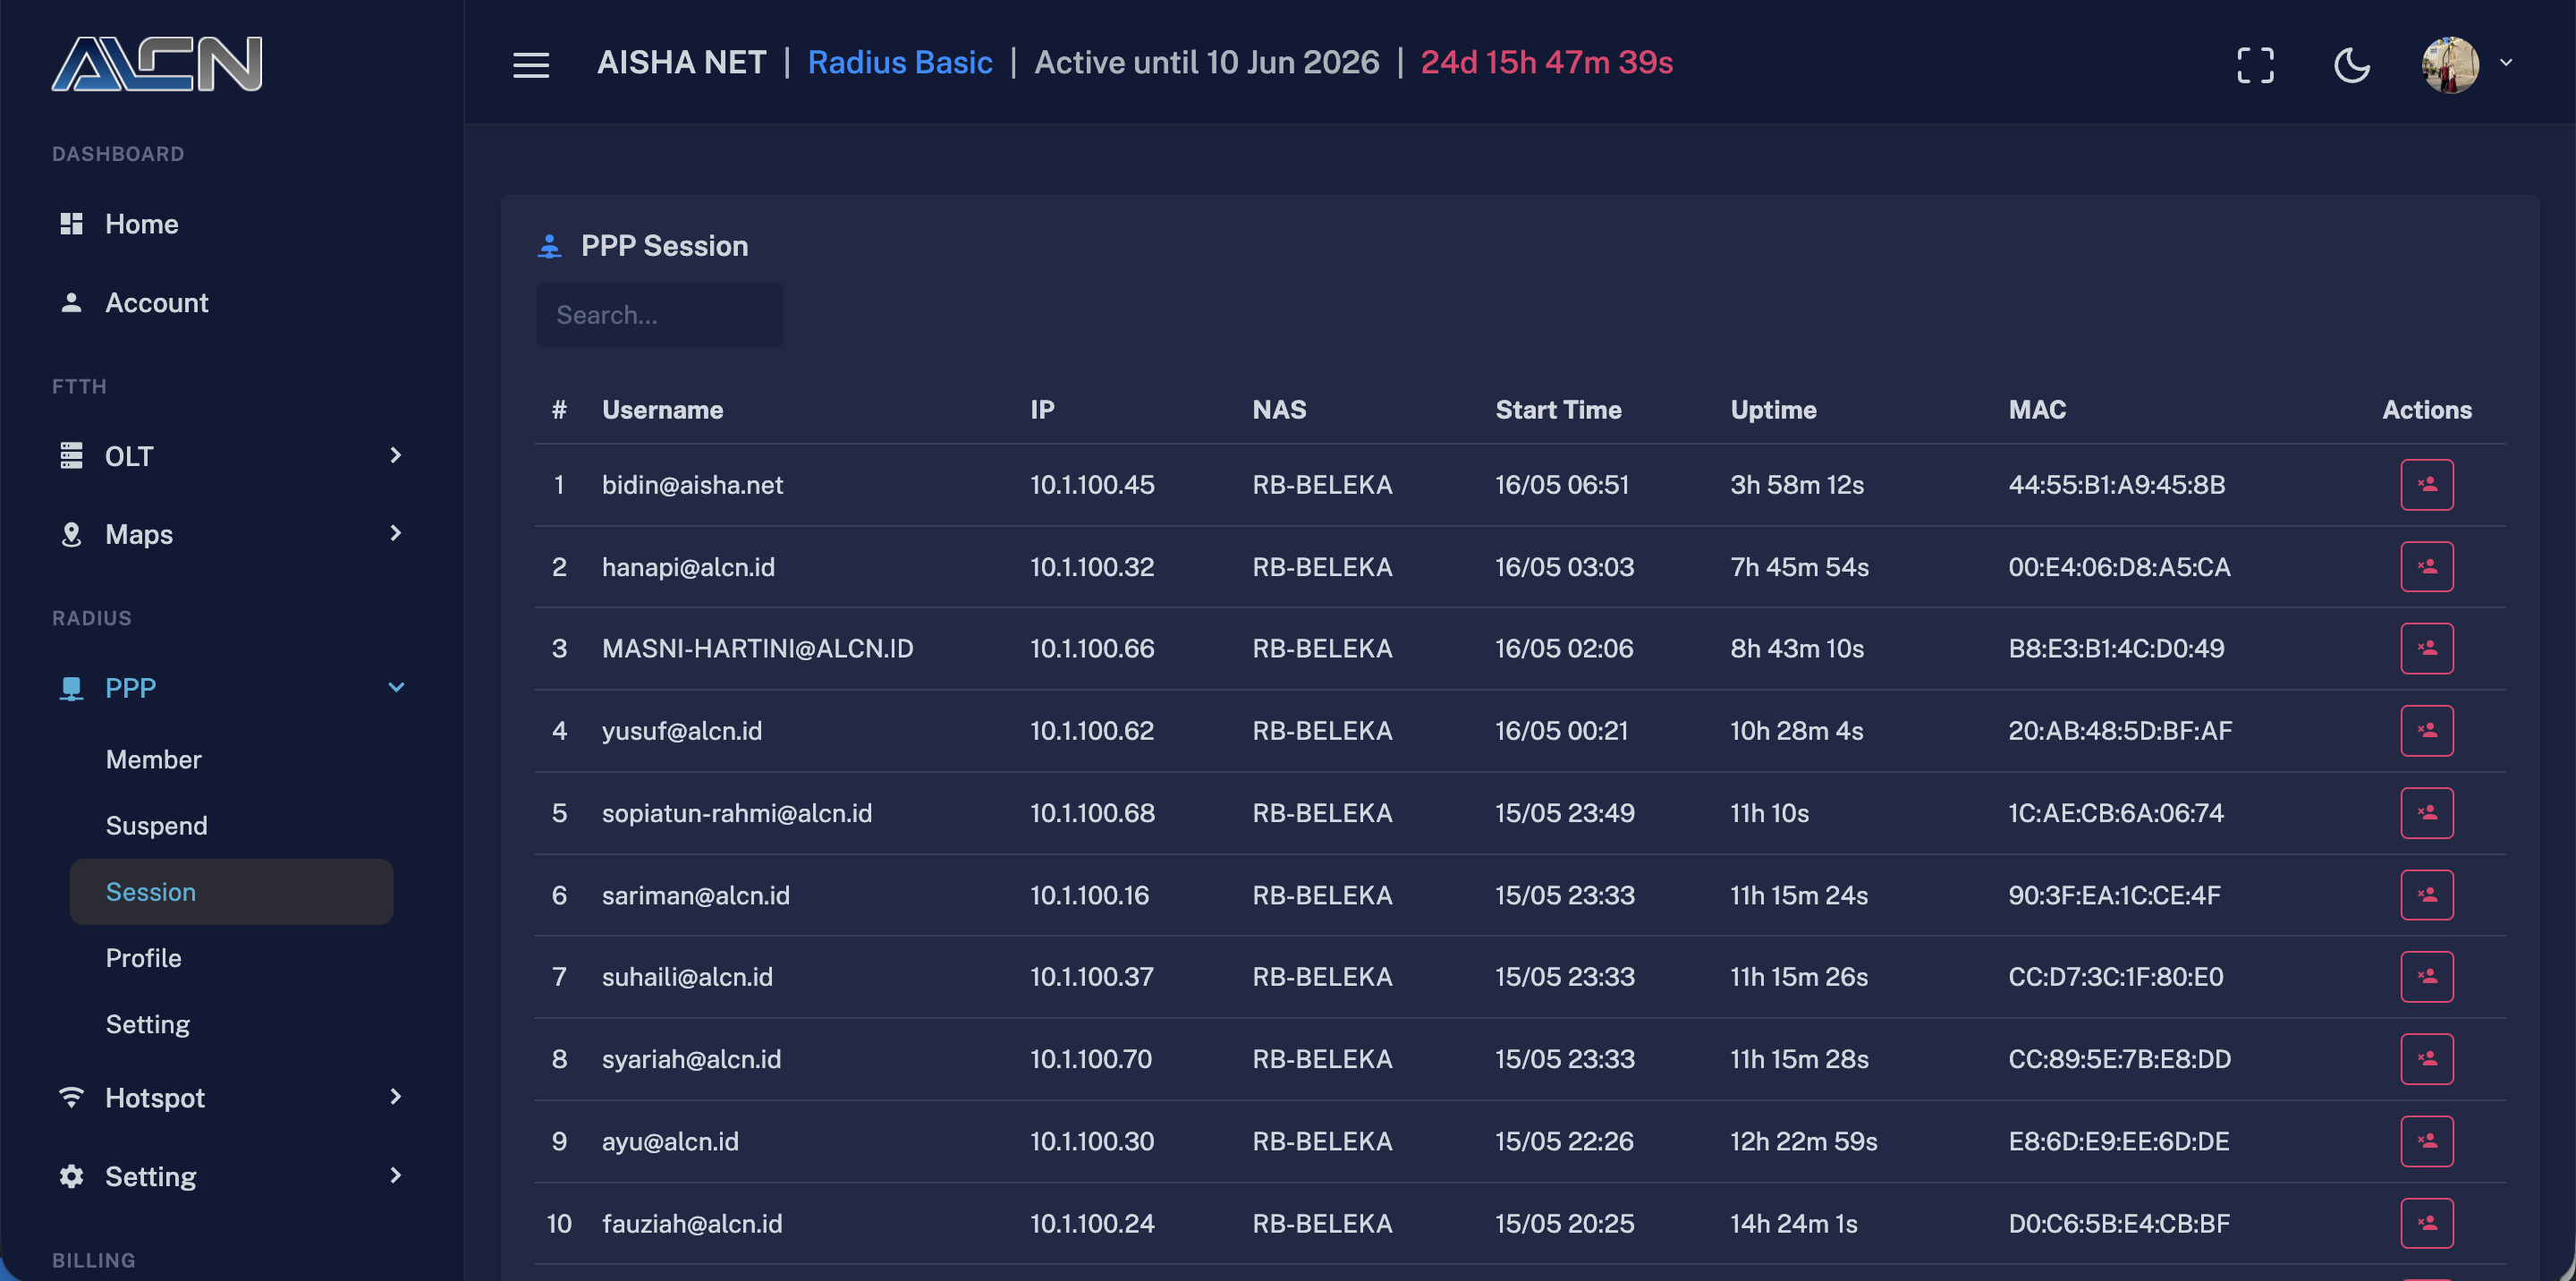Click the PPP Session search field
The height and width of the screenshot is (1281, 2576).
click(x=660, y=315)
